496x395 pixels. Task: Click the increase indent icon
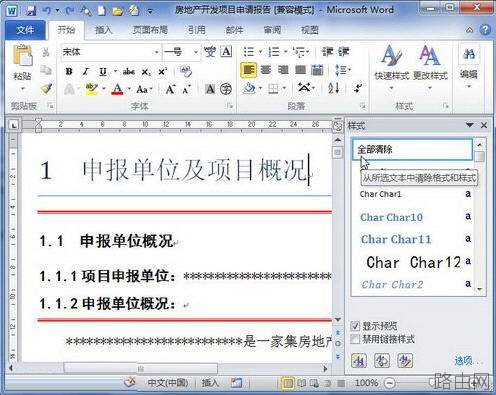click(x=344, y=52)
